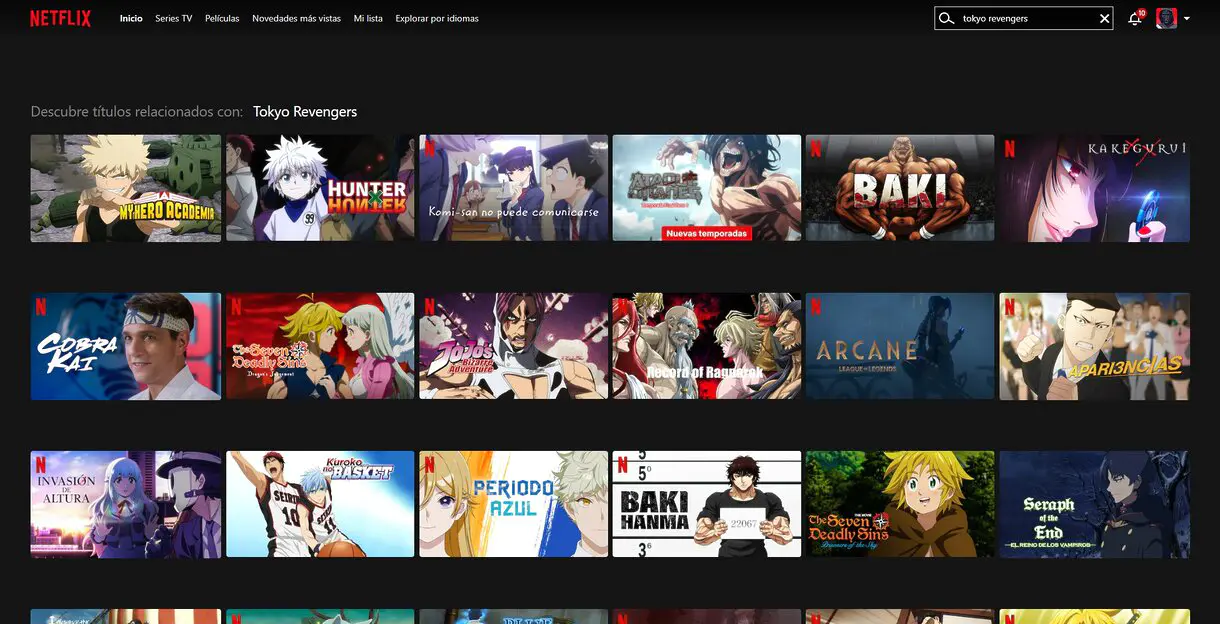Open Record of Ragnarok
Viewport: 1220px width, 624px height.
point(707,346)
